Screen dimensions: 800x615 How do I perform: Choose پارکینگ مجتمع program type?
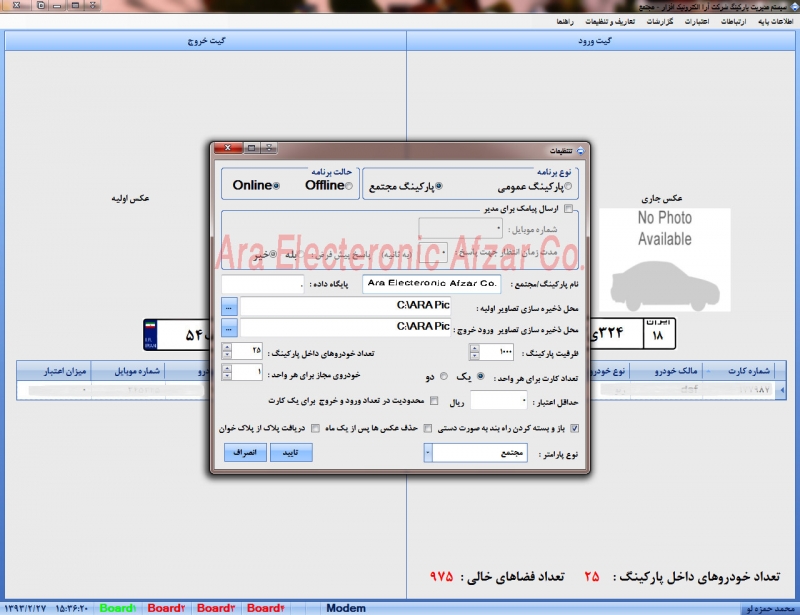click(x=438, y=186)
